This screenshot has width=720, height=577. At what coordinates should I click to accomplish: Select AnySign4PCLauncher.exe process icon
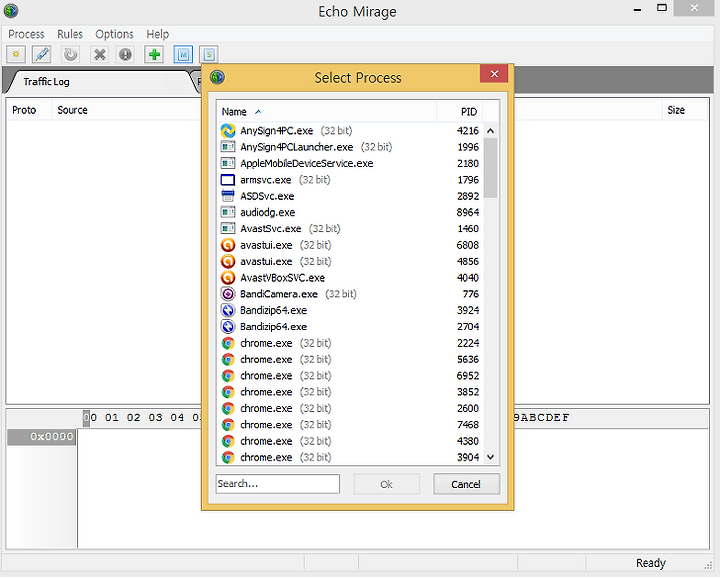tap(228, 147)
